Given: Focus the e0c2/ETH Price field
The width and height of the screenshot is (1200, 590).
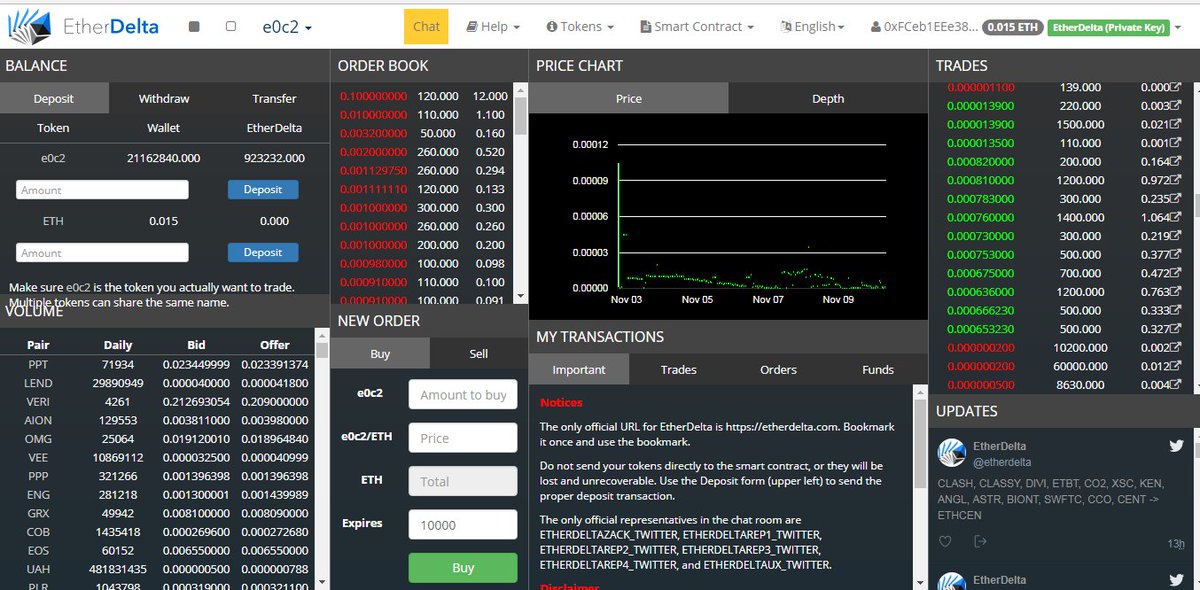Looking at the screenshot, I should pyautogui.click(x=463, y=438).
